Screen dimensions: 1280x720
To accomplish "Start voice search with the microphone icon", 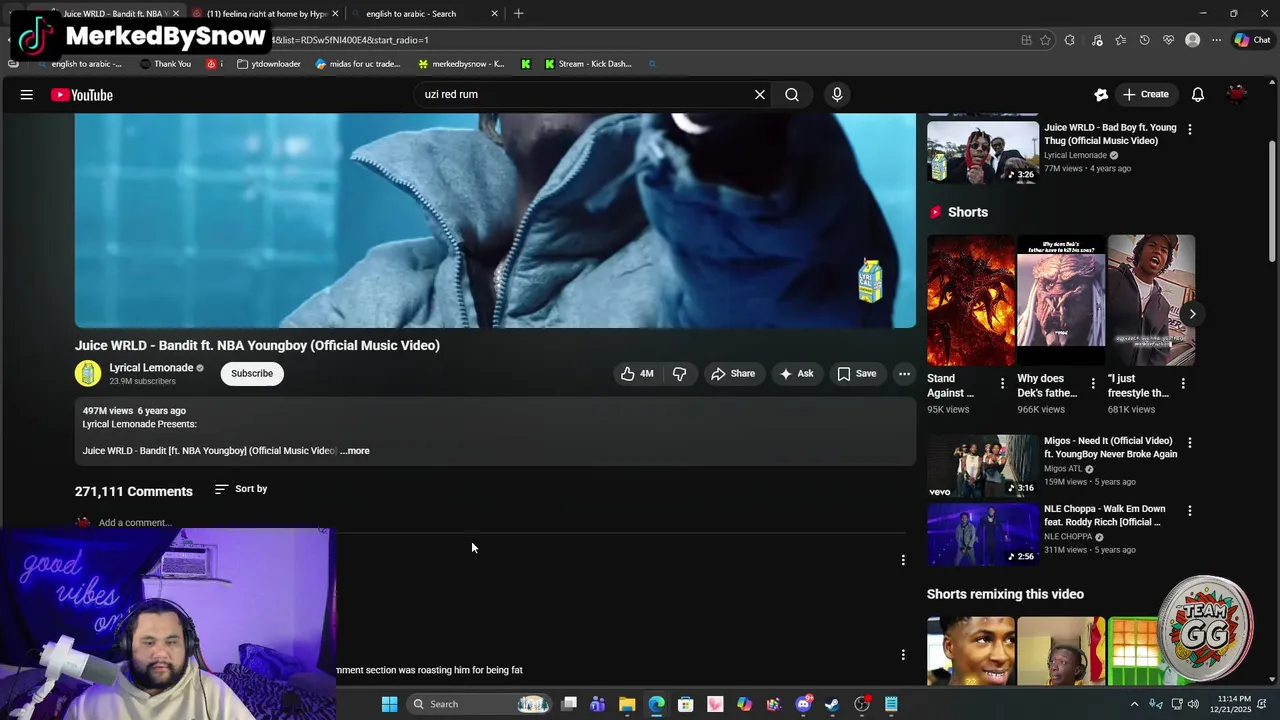I will click(x=837, y=95).
